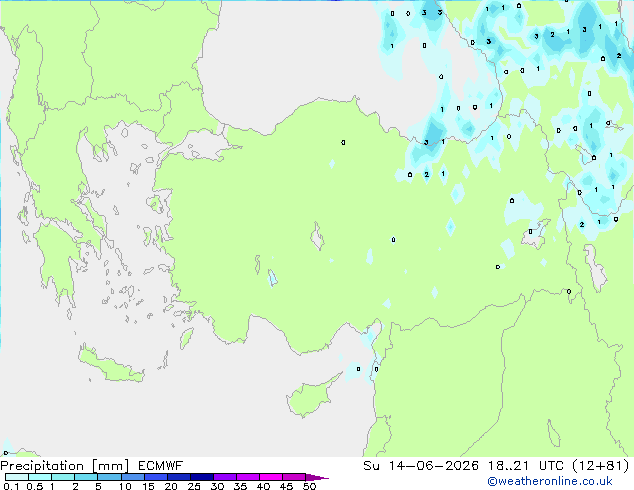Image resolution: width=634 pixels, height=490 pixels.
Task: Select the 35–40 mm legend swatch
Action: [x=247, y=477]
